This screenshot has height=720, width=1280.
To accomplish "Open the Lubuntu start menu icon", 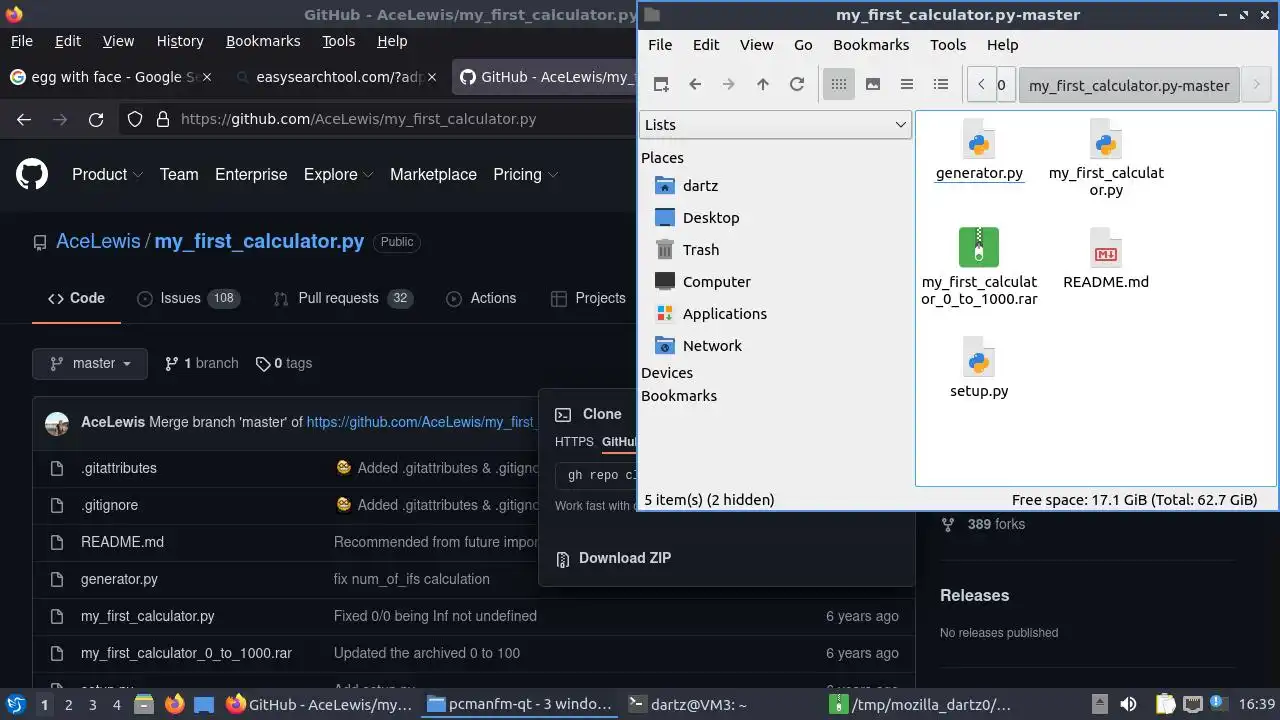I will tap(15, 704).
